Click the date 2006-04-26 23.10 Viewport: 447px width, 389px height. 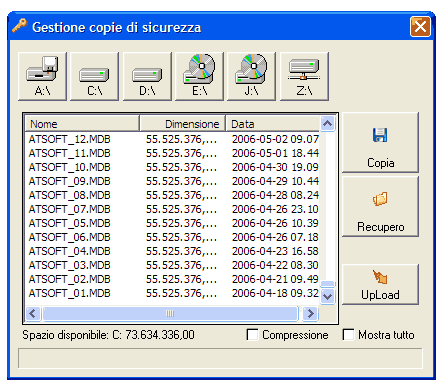[x=275, y=209]
